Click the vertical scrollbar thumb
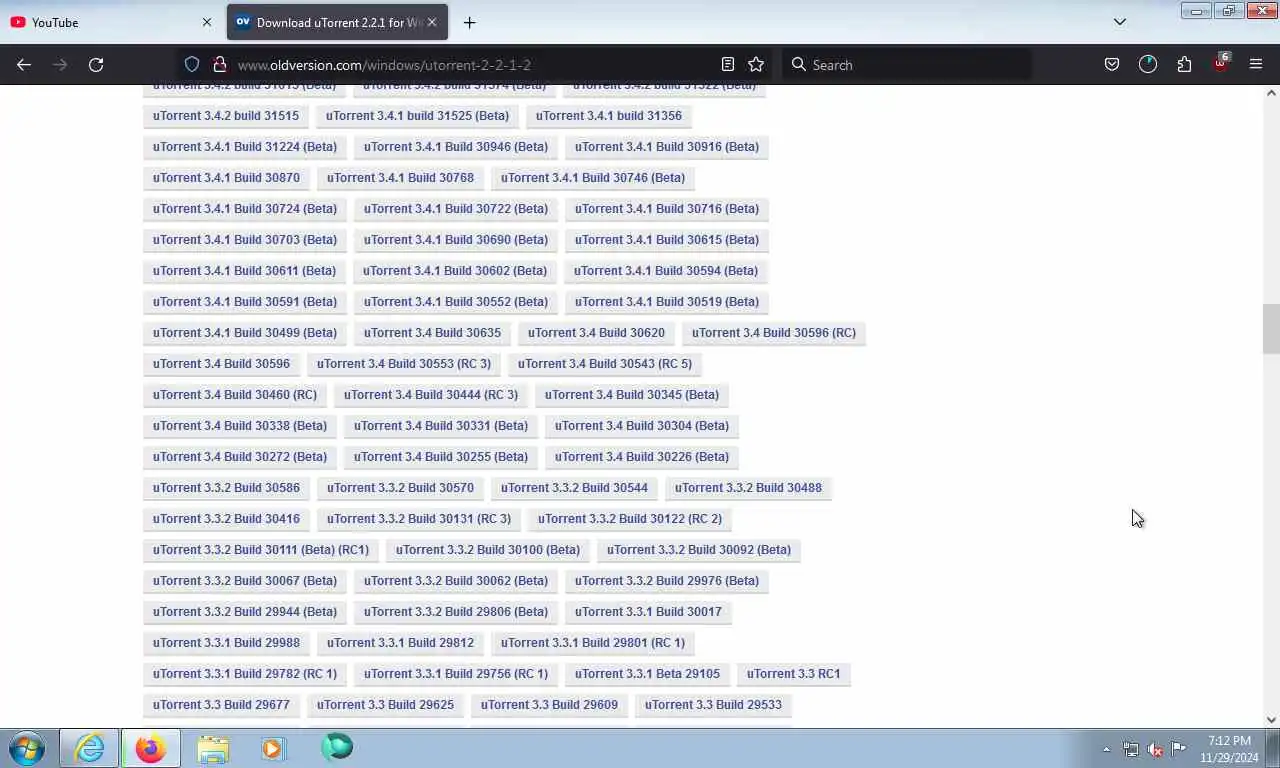The height and width of the screenshot is (768, 1280). (x=1271, y=329)
